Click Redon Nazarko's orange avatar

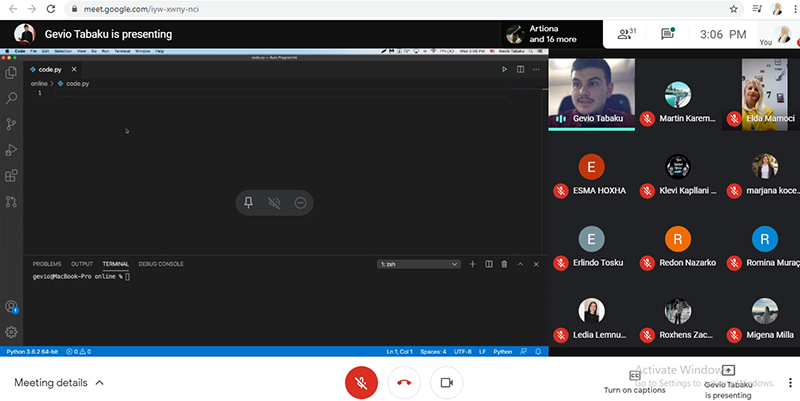pos(677,239)
